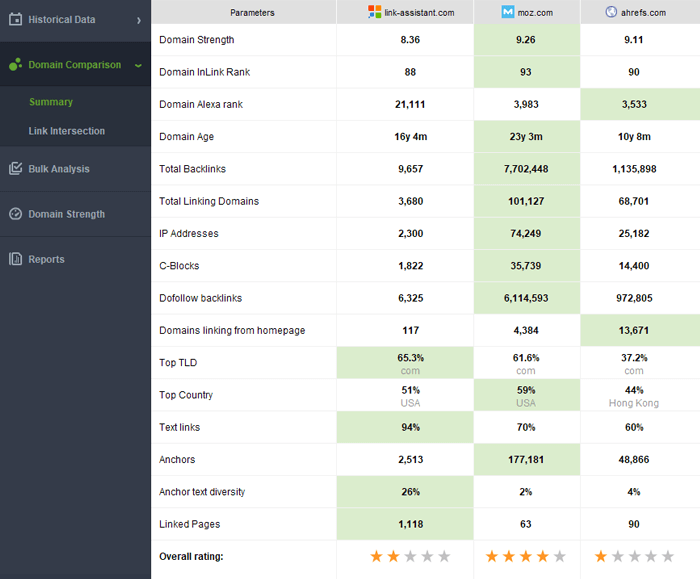The image size is (700, 579).
Task: Click the Historical Data calendar icon
Action: [16, 20]
